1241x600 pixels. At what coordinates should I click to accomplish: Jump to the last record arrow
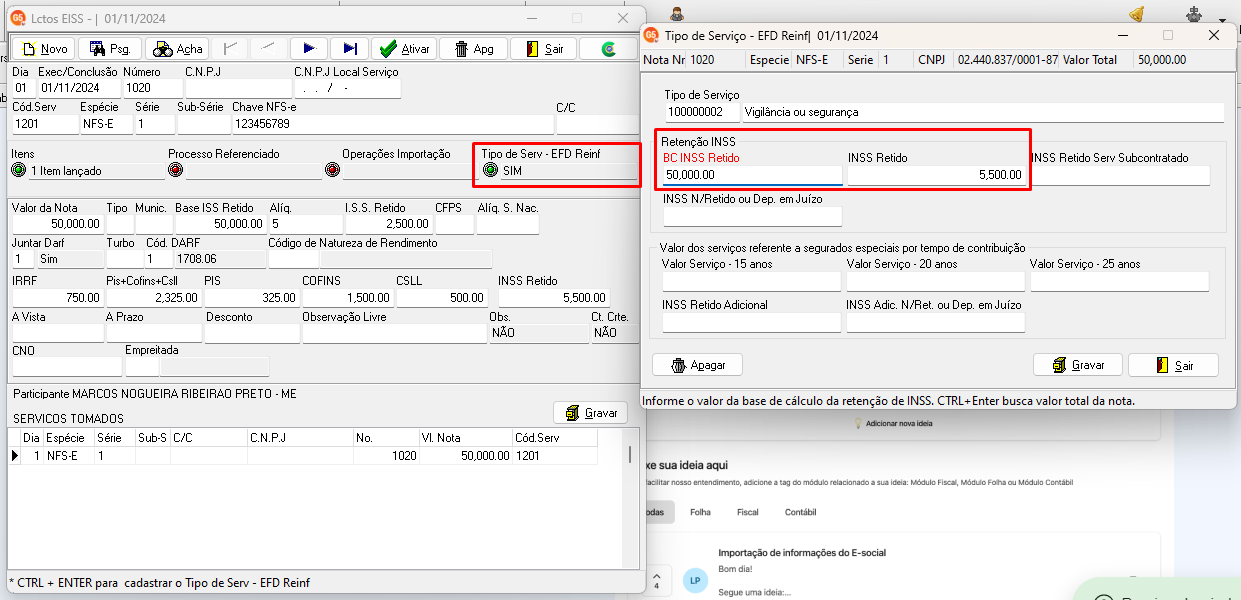(349, 49)
